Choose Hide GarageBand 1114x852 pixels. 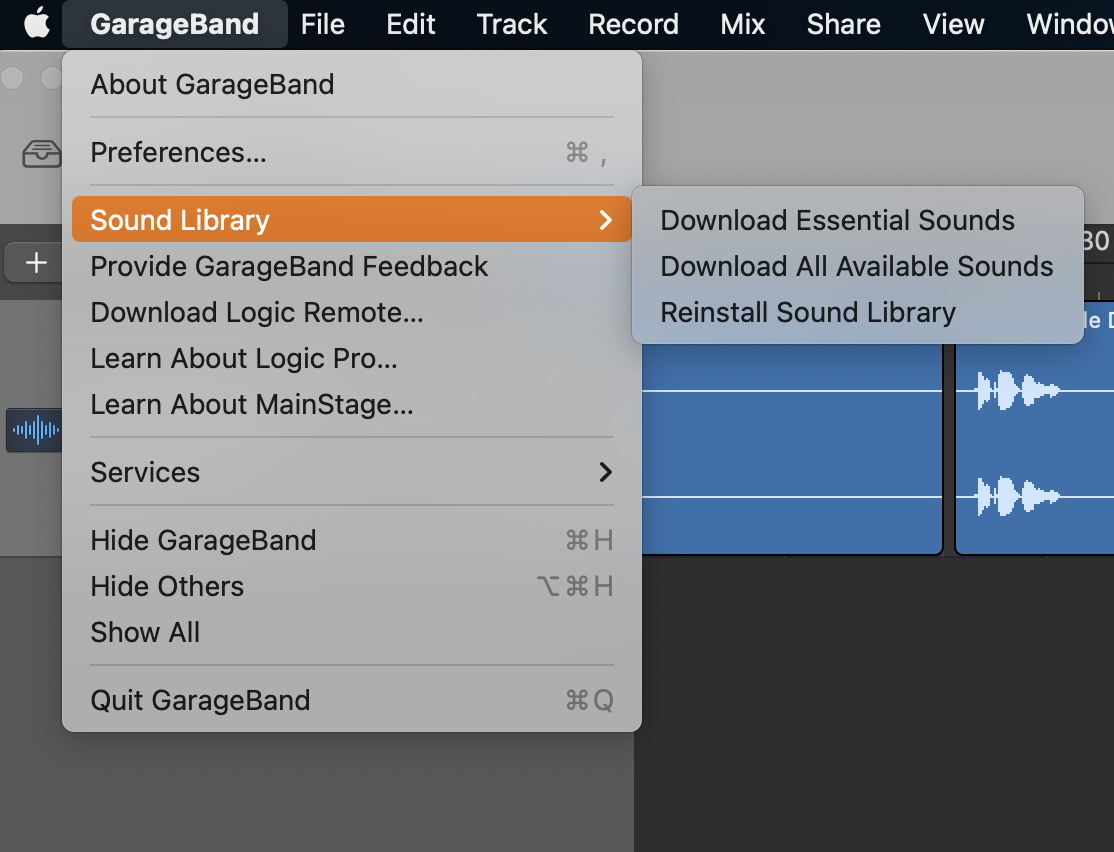[352, 541]
